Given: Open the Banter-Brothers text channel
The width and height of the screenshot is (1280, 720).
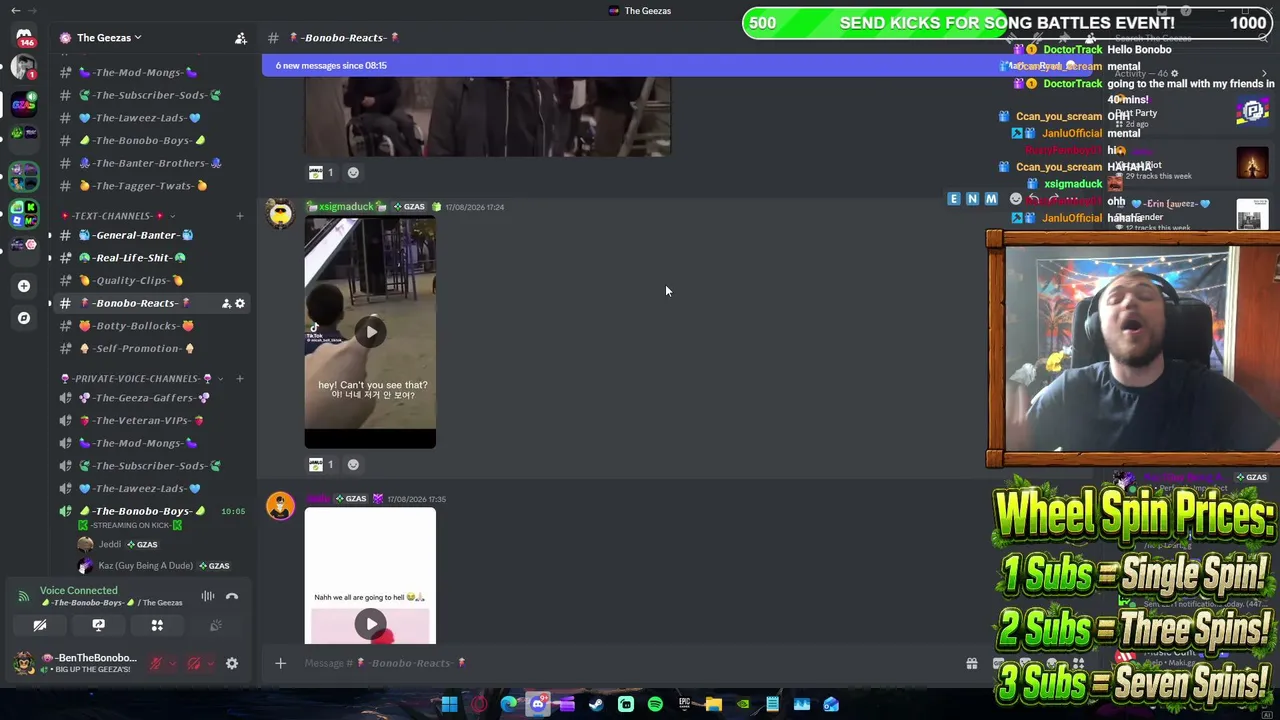Looking at the screenshot, I should click(150, 163).
